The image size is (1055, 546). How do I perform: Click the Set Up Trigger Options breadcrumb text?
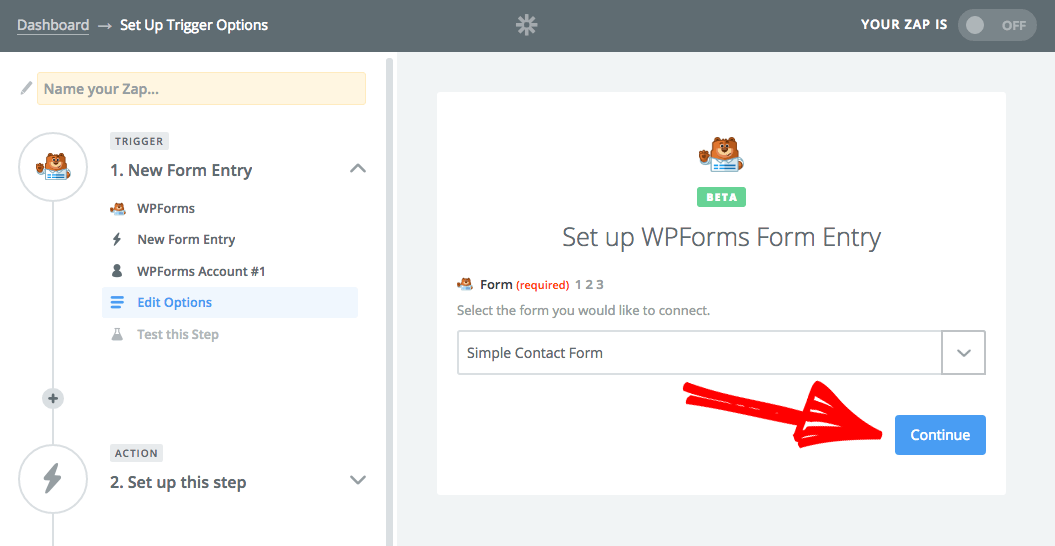click(x=194, y=25)
